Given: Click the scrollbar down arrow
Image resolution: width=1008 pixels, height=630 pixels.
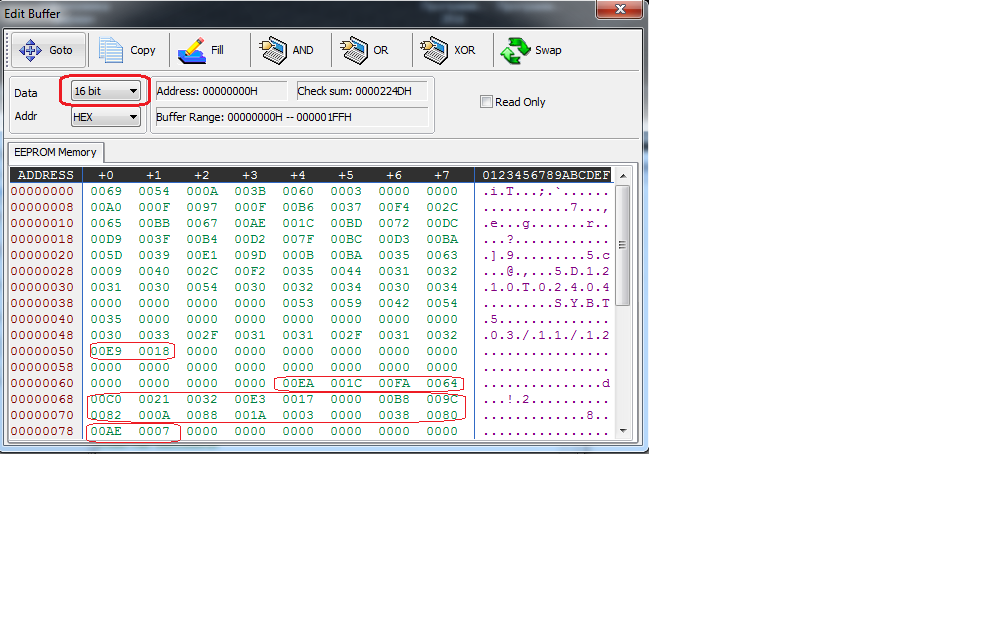Looking at the screenshot, I should point(622,431).
